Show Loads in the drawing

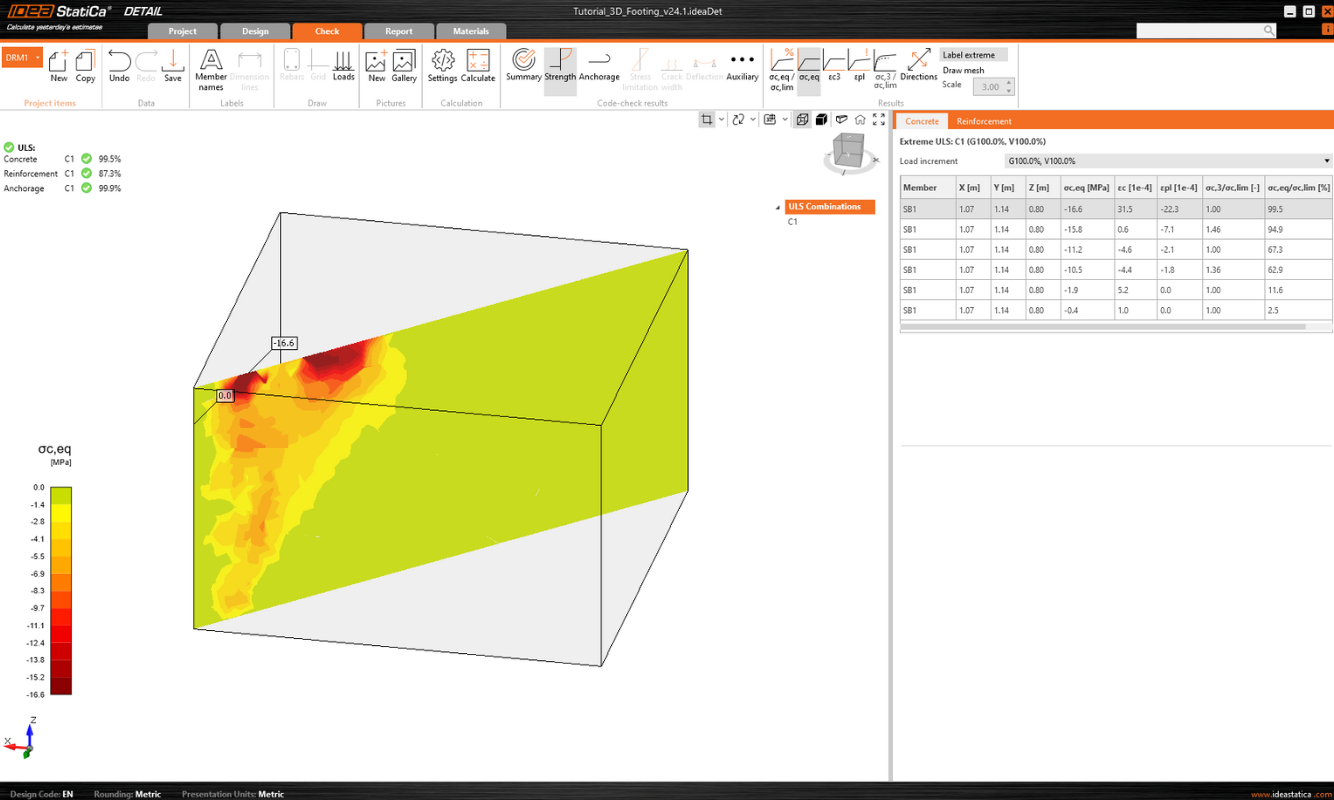click(x=343, y=66)
